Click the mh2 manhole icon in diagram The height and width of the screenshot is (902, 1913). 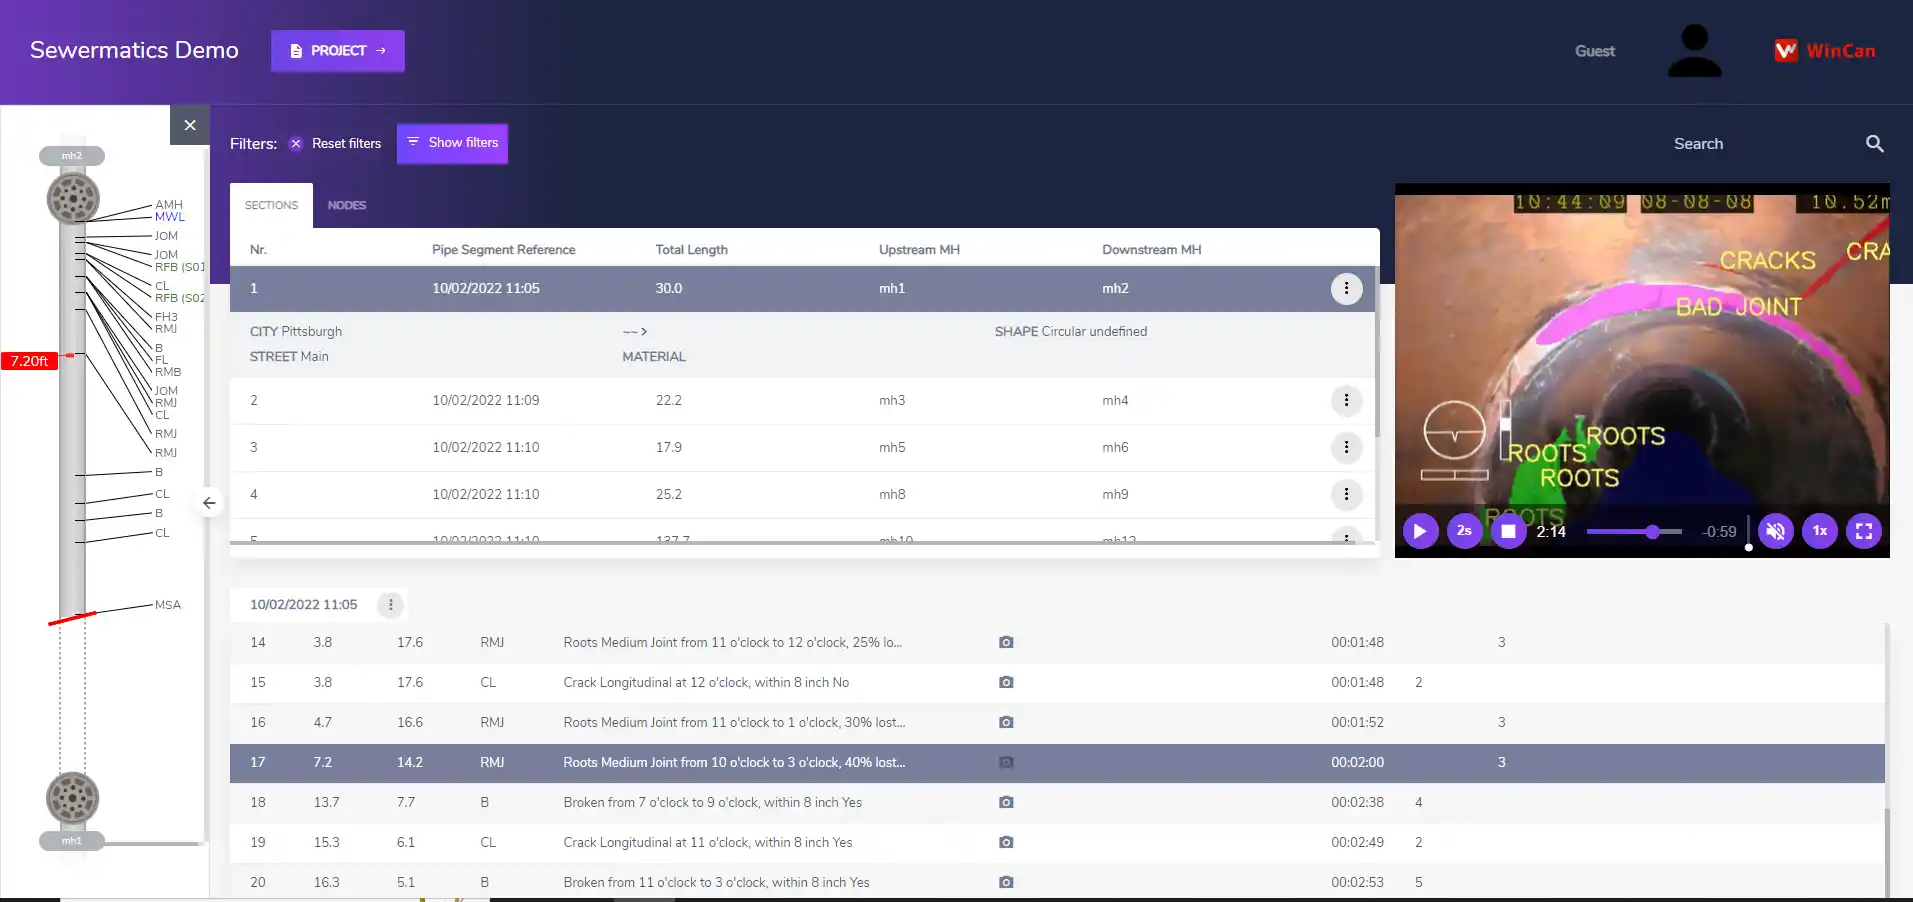click(x=73, y=198)
